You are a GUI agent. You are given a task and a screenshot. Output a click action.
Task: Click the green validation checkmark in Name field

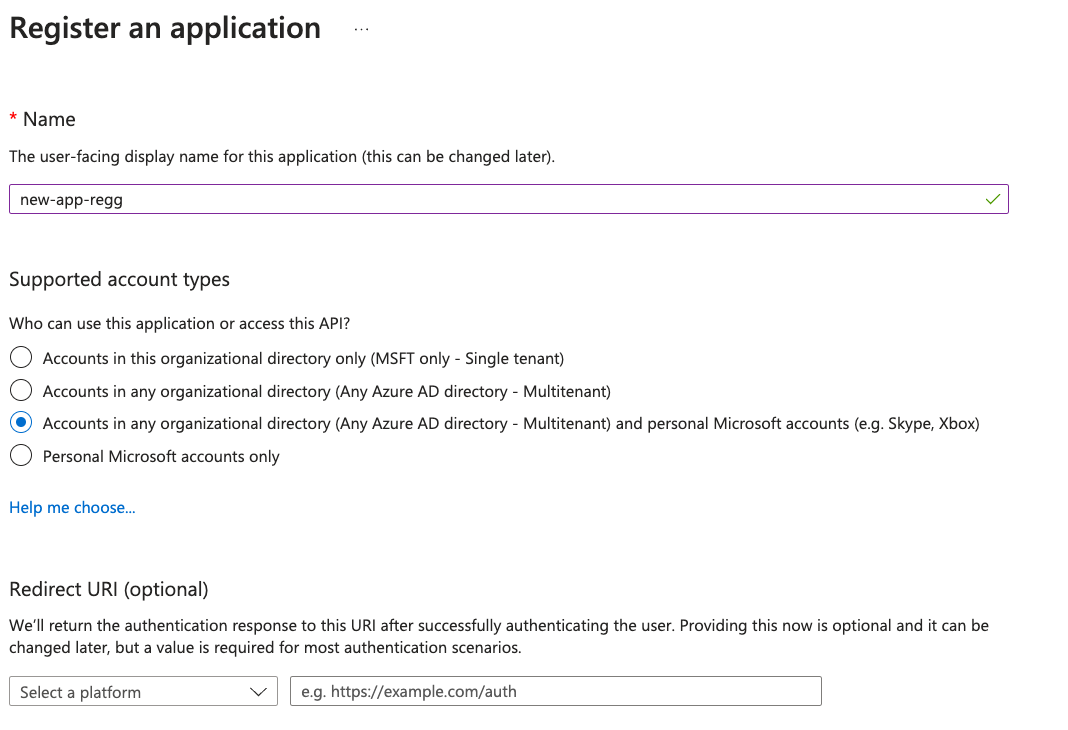992,199
